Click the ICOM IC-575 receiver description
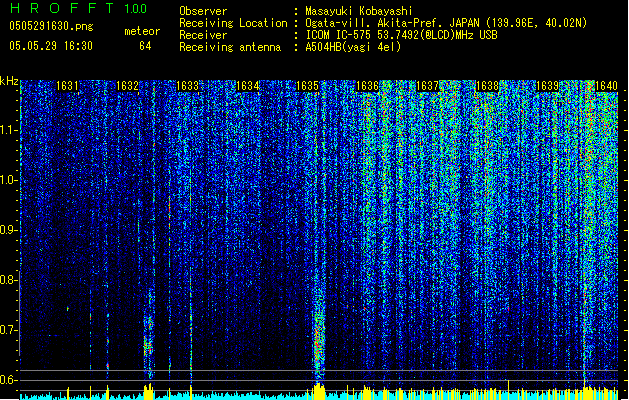The width and height of the screenshot is (629, 400). (x=402, y=35)
